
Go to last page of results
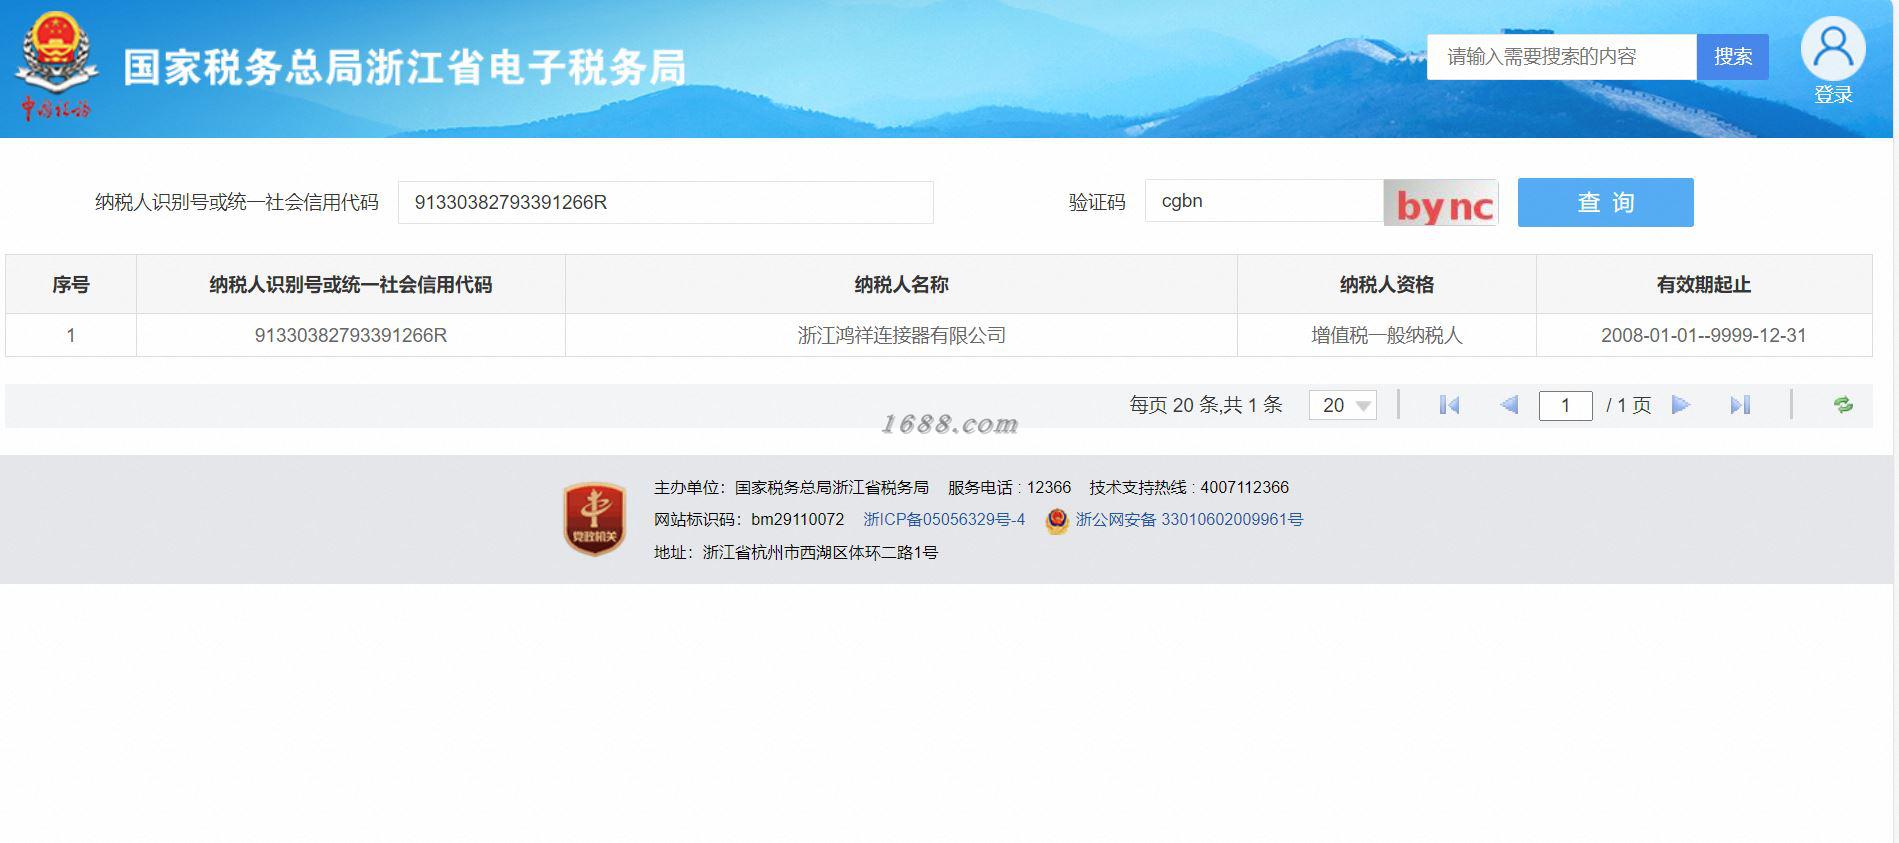(x=1740, y=405)
